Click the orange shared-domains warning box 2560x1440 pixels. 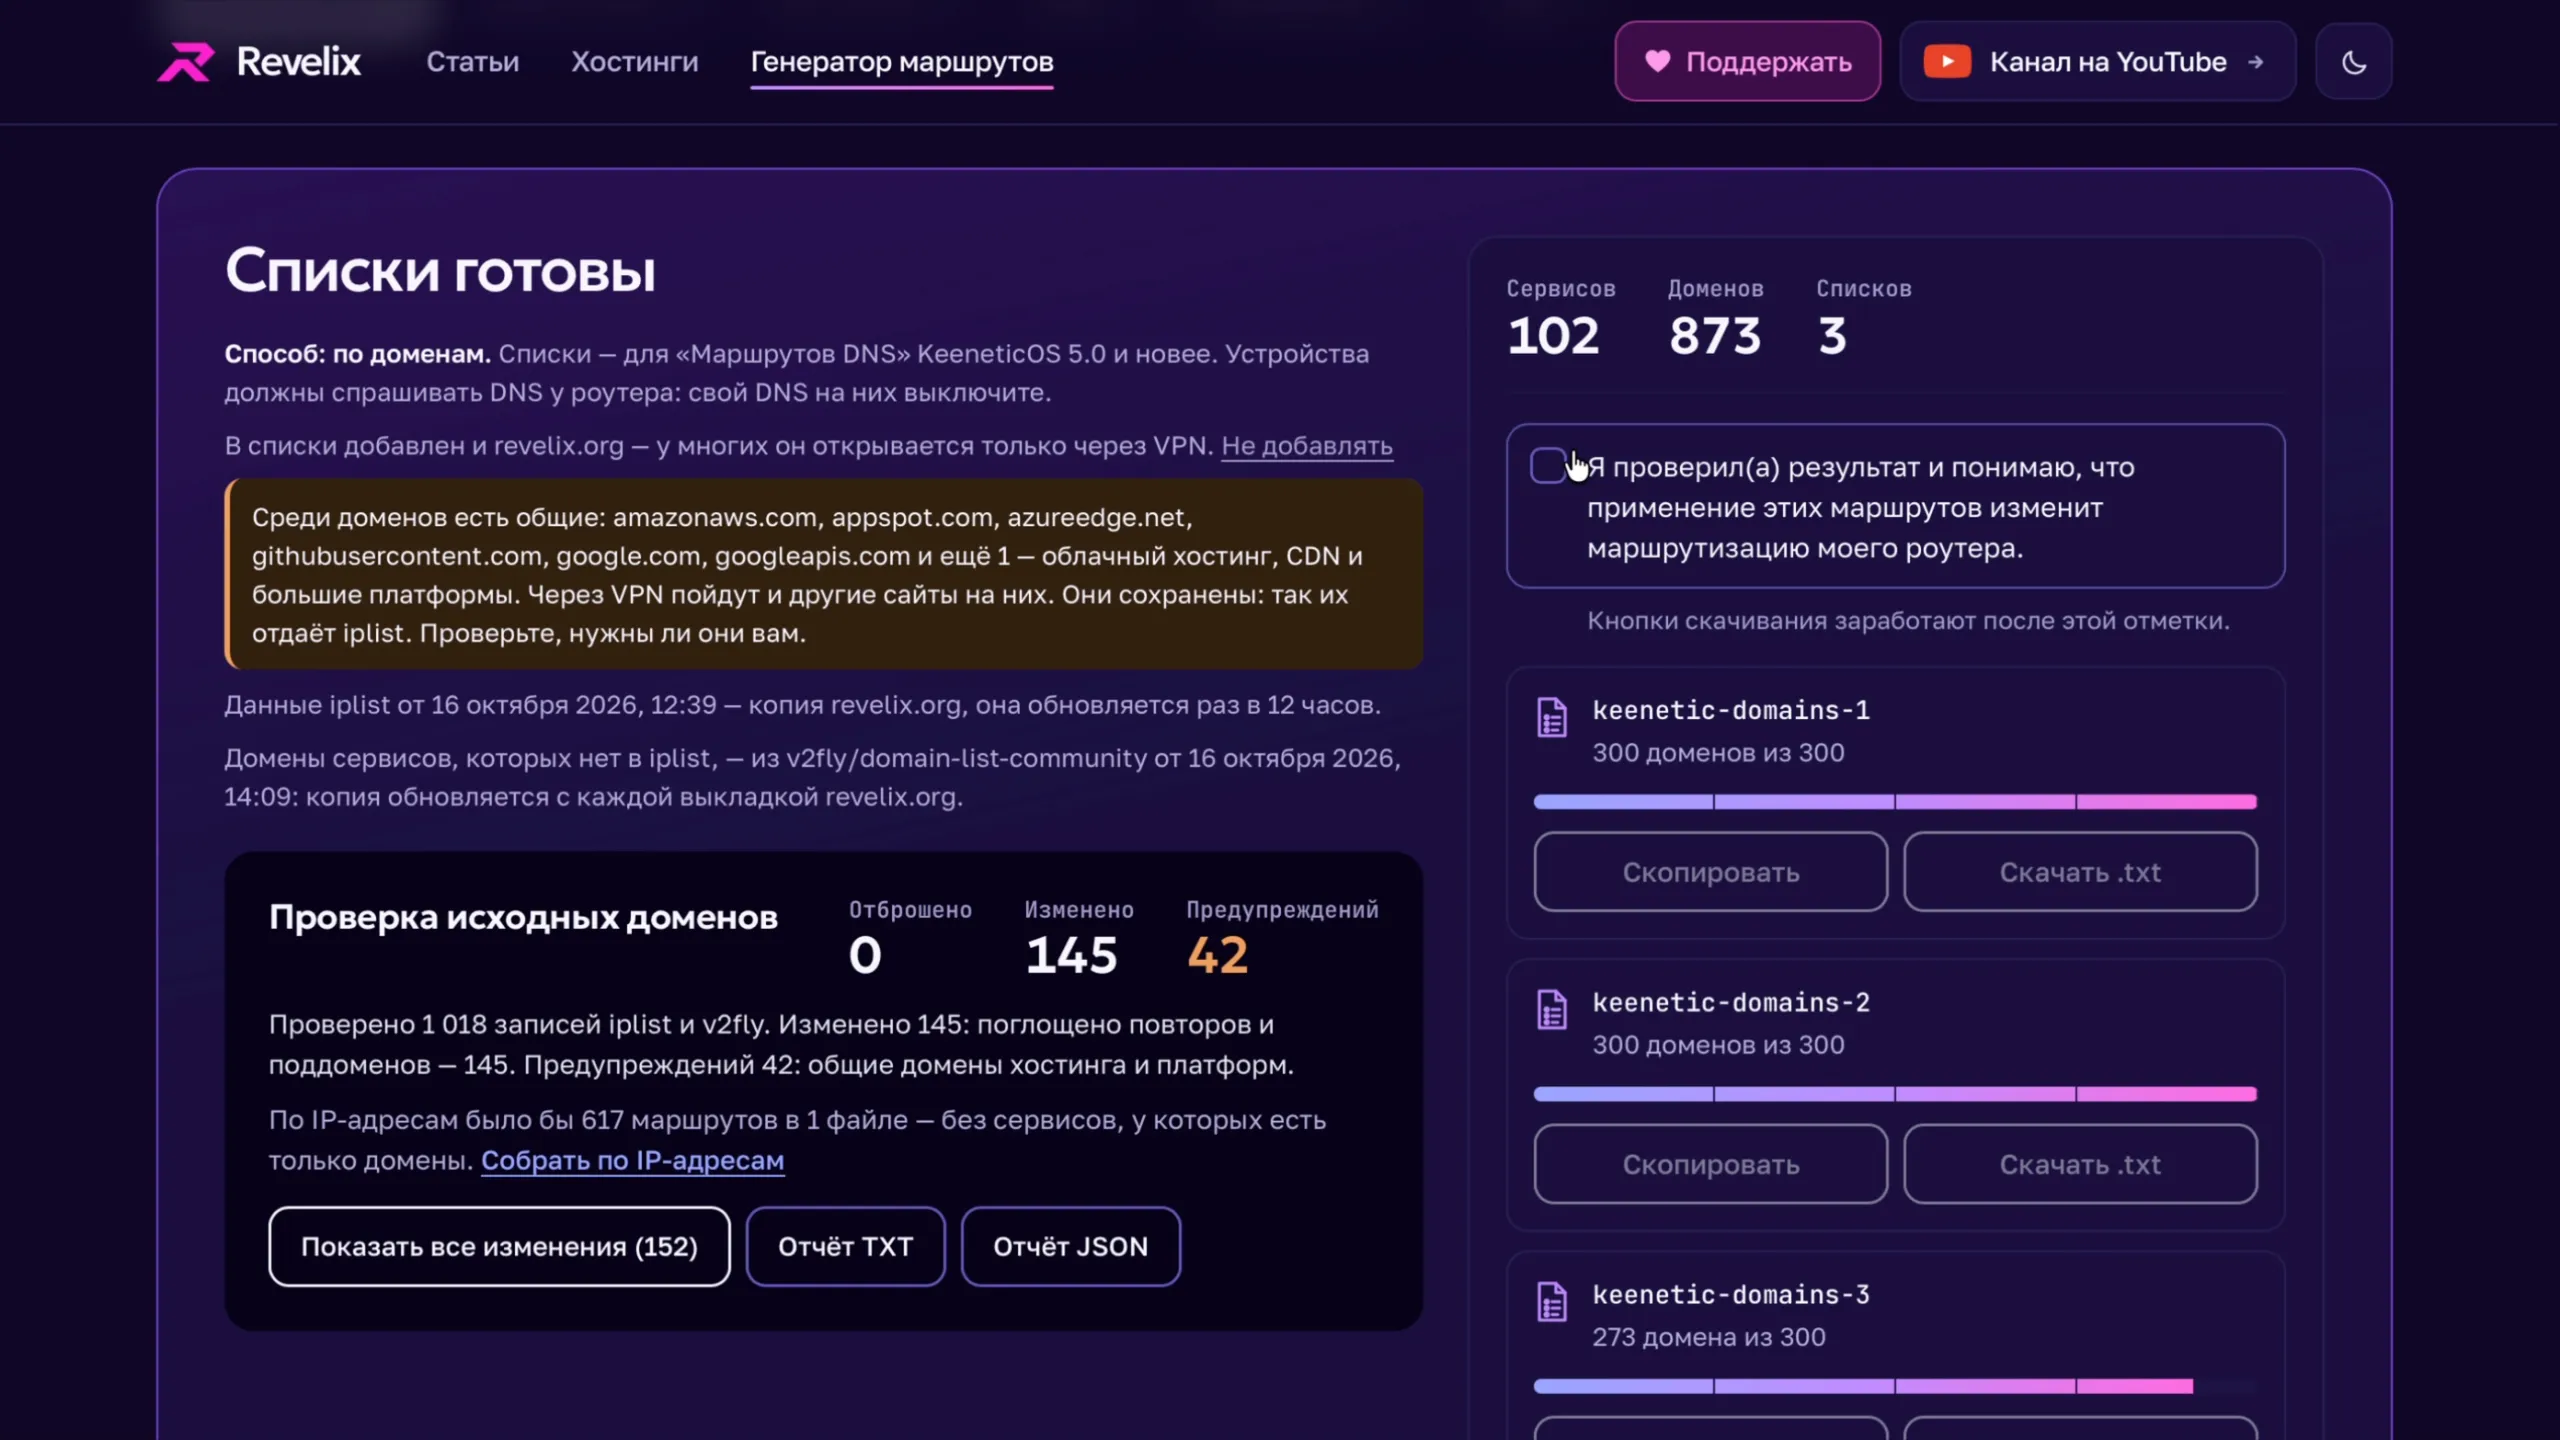[824, 574]
